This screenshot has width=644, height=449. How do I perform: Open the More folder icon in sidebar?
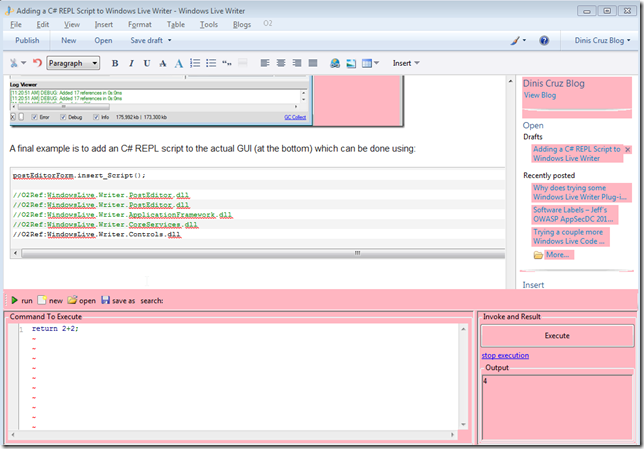538,255
